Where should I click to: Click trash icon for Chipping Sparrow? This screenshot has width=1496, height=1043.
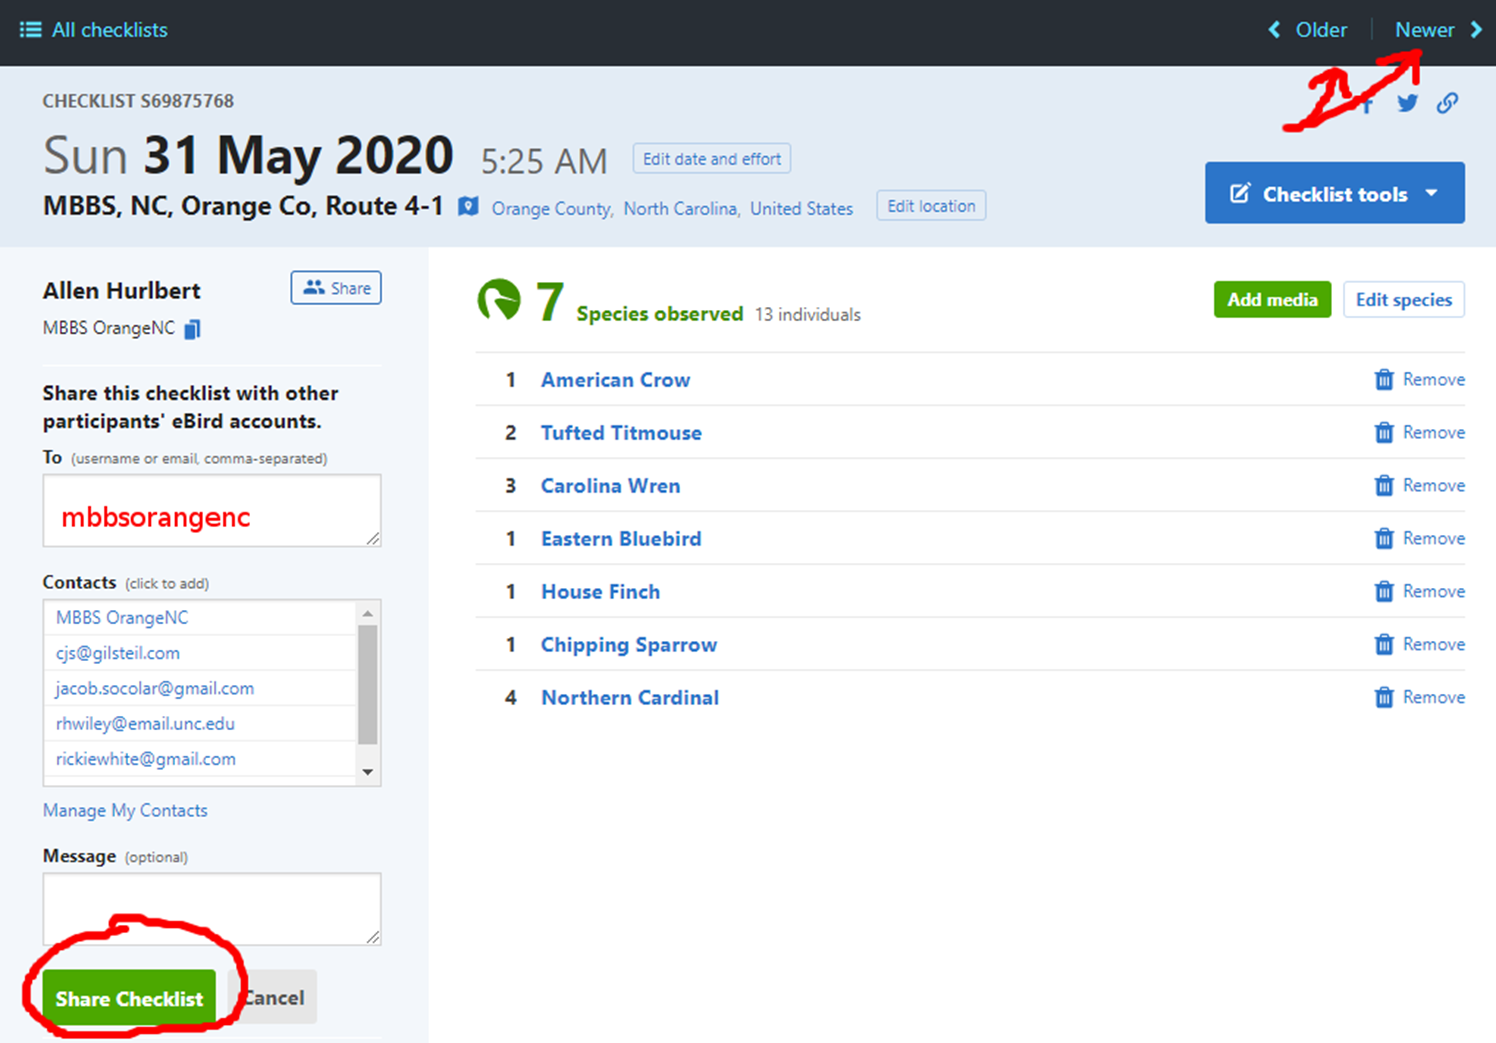(x=1384, y=645)
